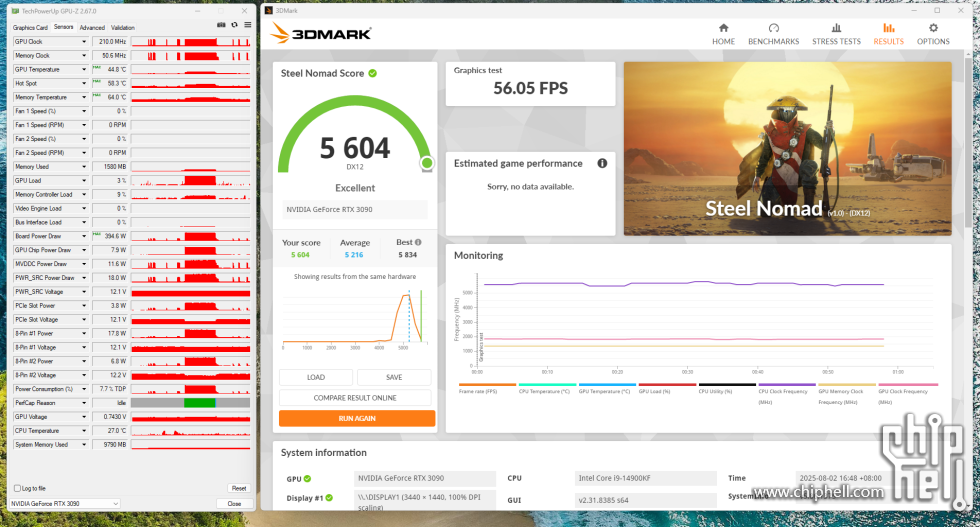Toggle GPU Memory Clock Frequency legend
The height and width of the screenshot is (527, 980).
point(847,394)
